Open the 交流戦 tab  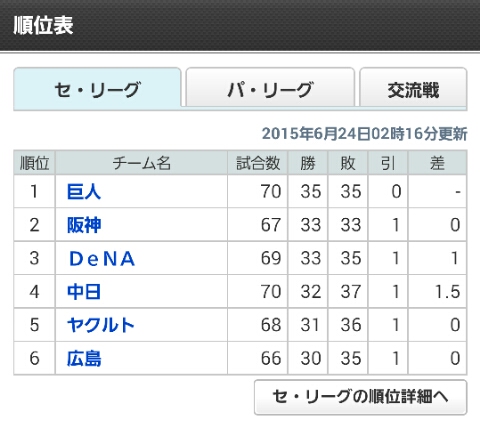(x=413, y=87)
